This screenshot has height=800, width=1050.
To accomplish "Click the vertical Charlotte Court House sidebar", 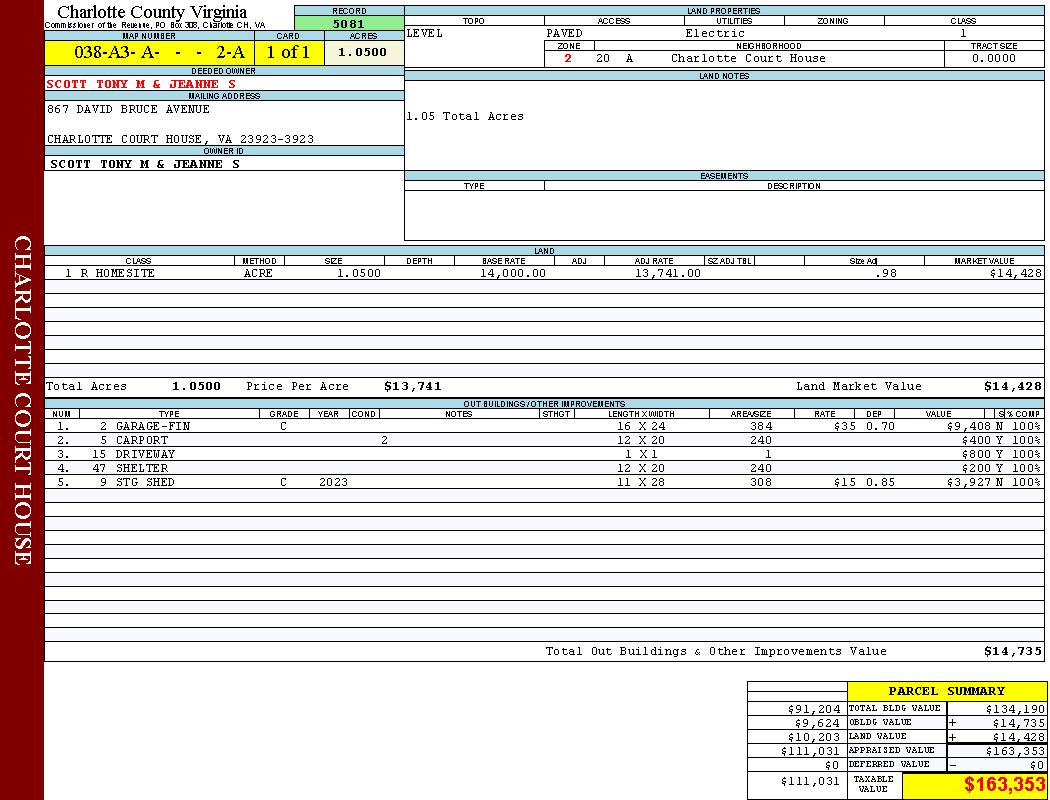I will pos(22,400).
